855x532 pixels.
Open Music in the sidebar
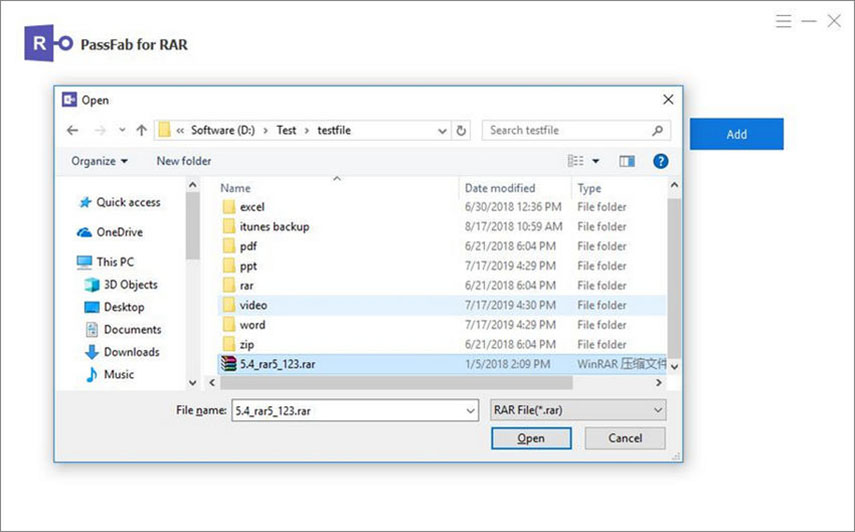point(110,374)
